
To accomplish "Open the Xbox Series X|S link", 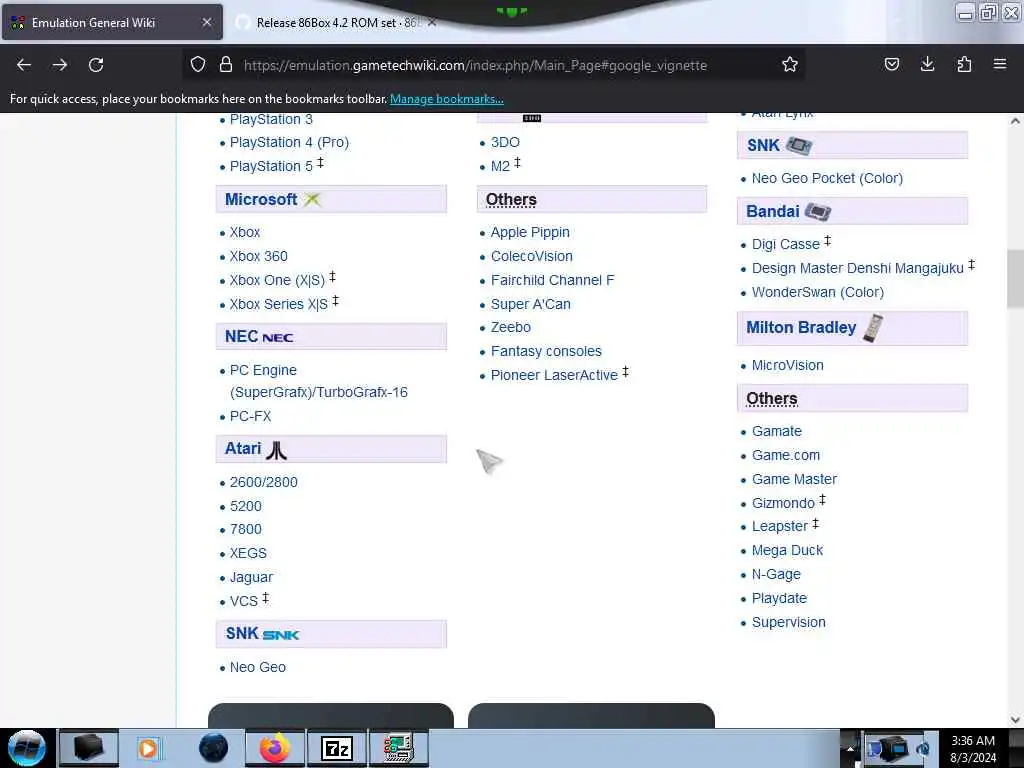I will pos(278,304).
